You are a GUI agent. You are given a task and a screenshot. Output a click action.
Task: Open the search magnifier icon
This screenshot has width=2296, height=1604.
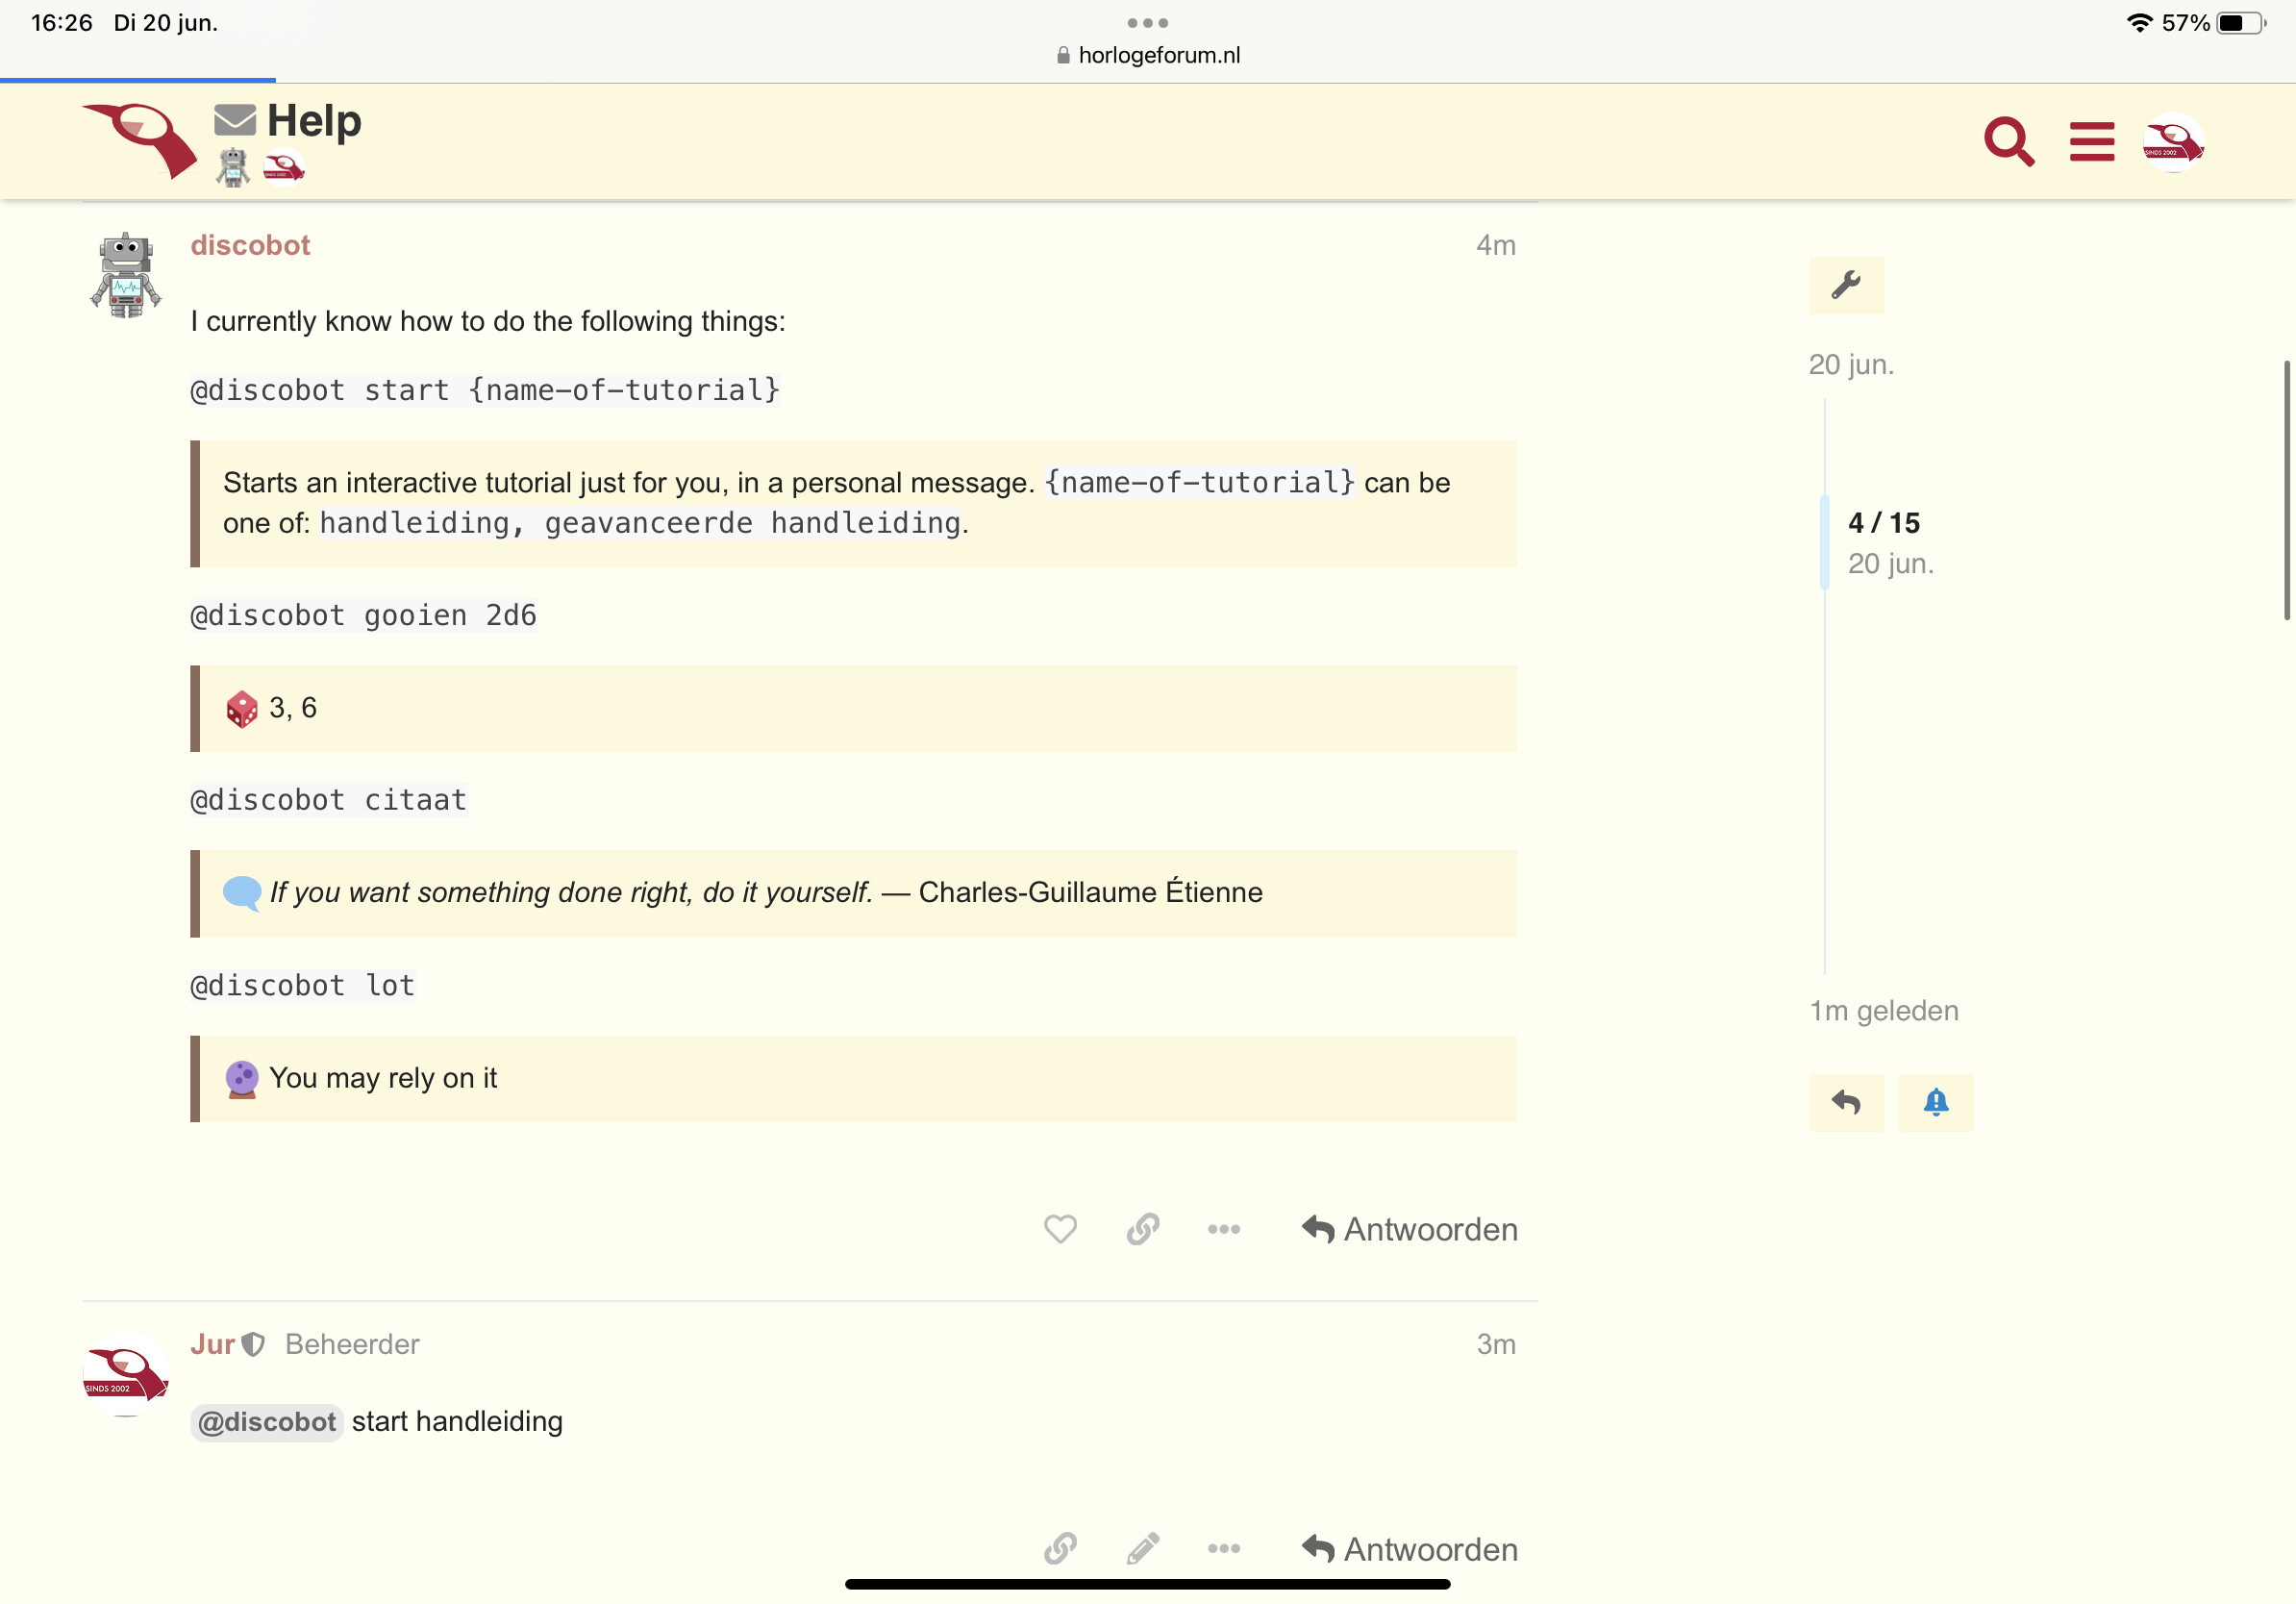pos(2008,141)
